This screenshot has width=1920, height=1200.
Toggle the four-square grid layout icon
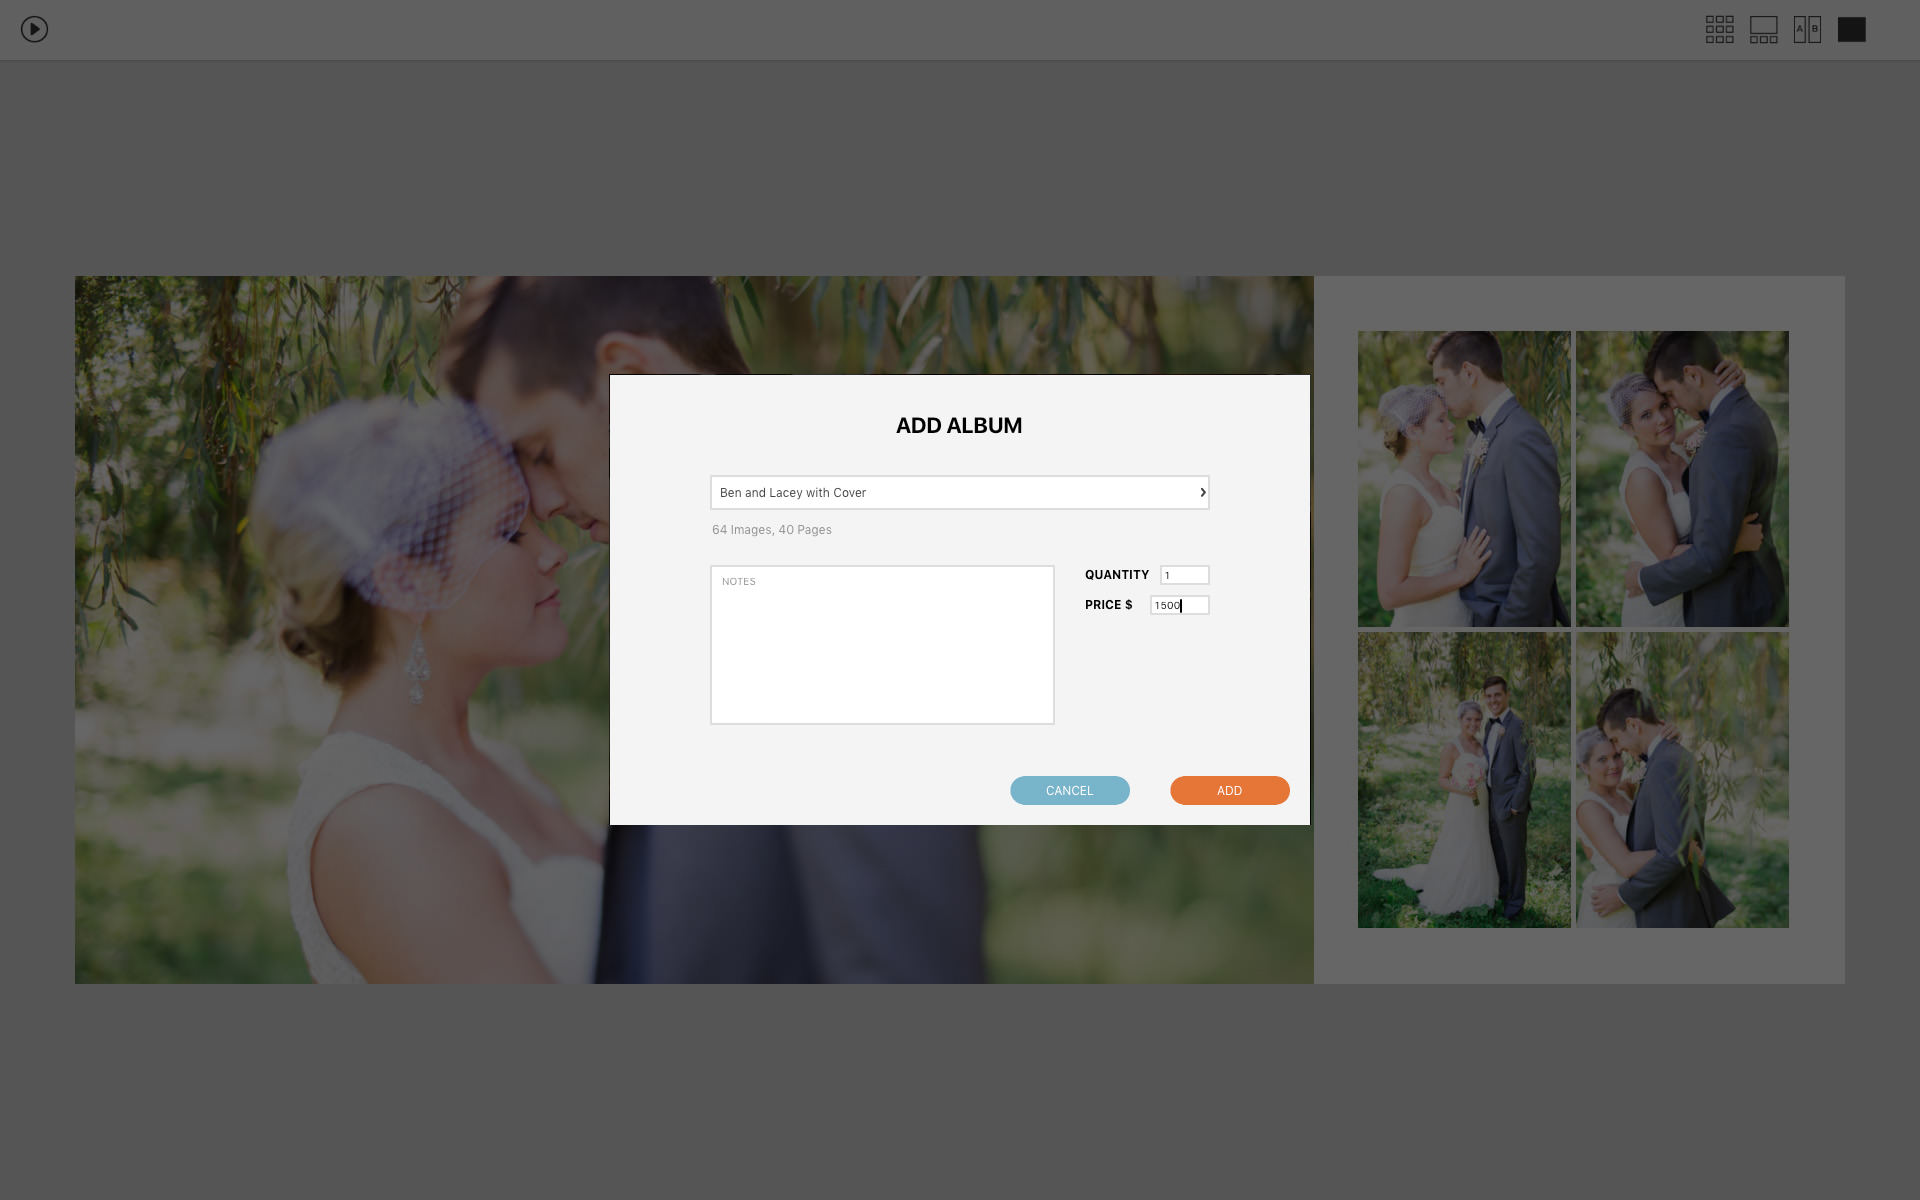pyautogui.click(x=1720, y=28)
